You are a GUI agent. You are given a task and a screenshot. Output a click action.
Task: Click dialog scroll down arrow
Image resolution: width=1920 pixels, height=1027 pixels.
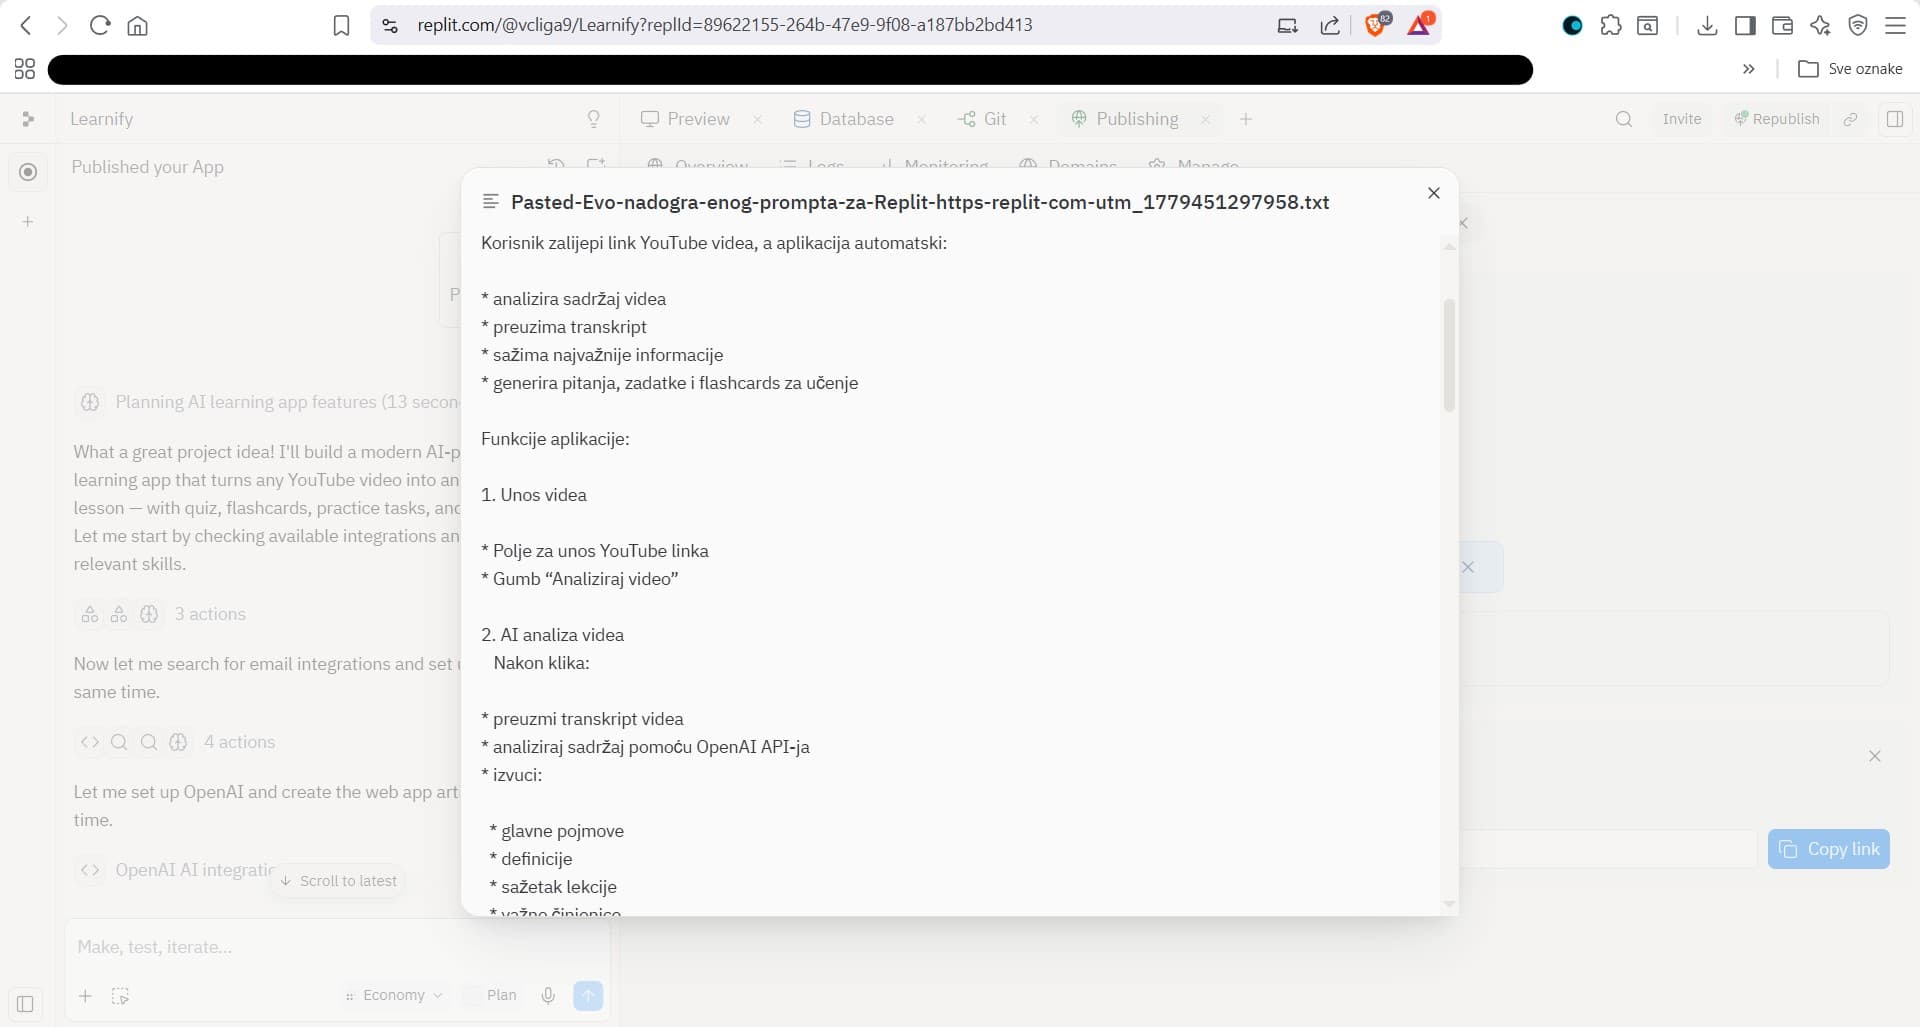tap(1449, 904)
